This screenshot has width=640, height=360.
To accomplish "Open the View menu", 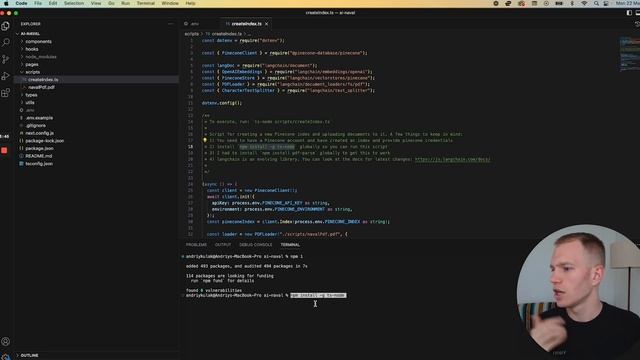I will pyautogui.click(x=96, y=3).
